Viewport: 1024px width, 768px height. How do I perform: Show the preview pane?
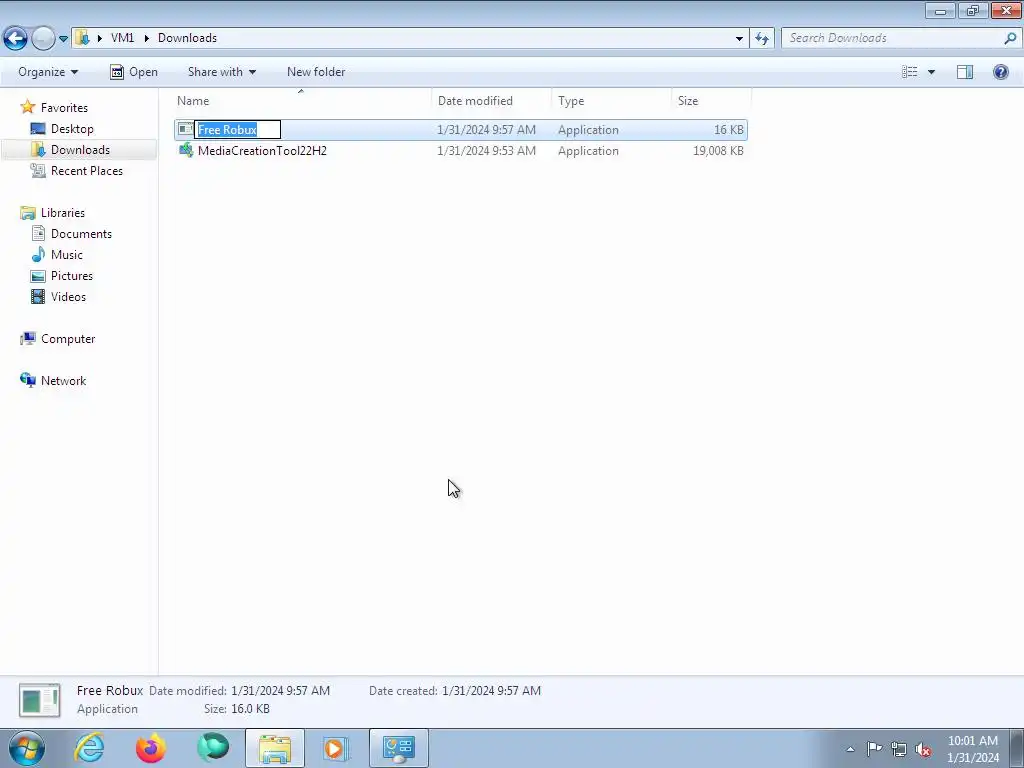coord(965,72)
